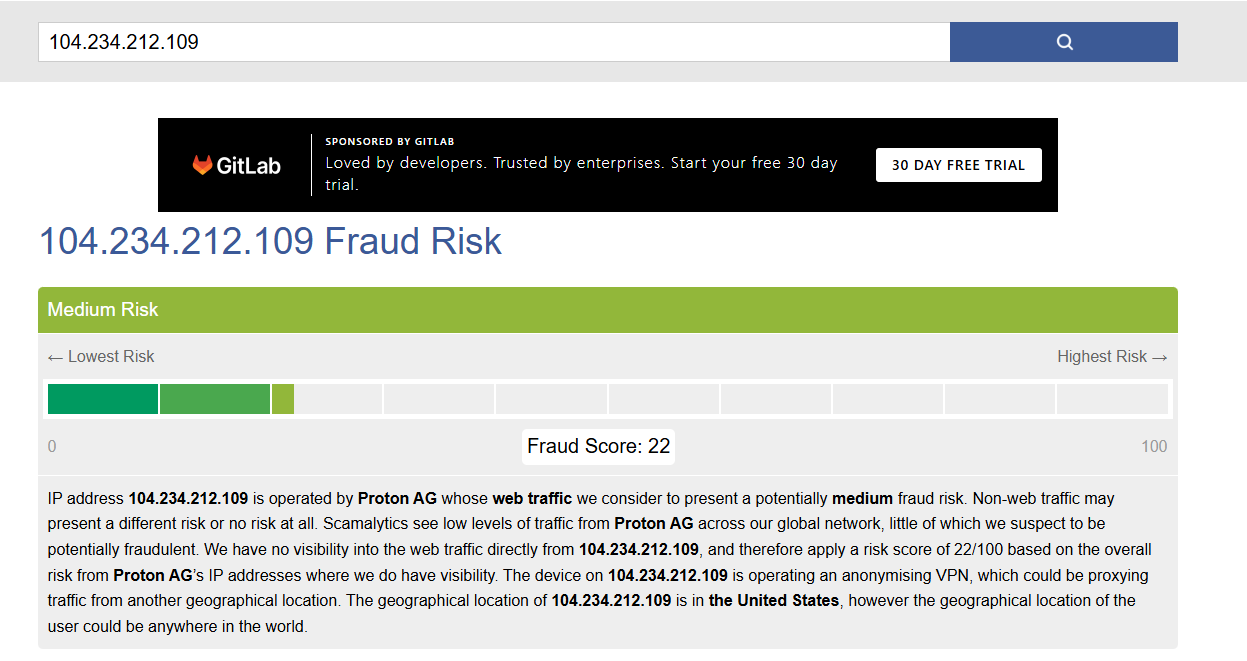Click the Highest Risk arrow label
Viewport: 1247px width, 661px height.
[1112, 357]
